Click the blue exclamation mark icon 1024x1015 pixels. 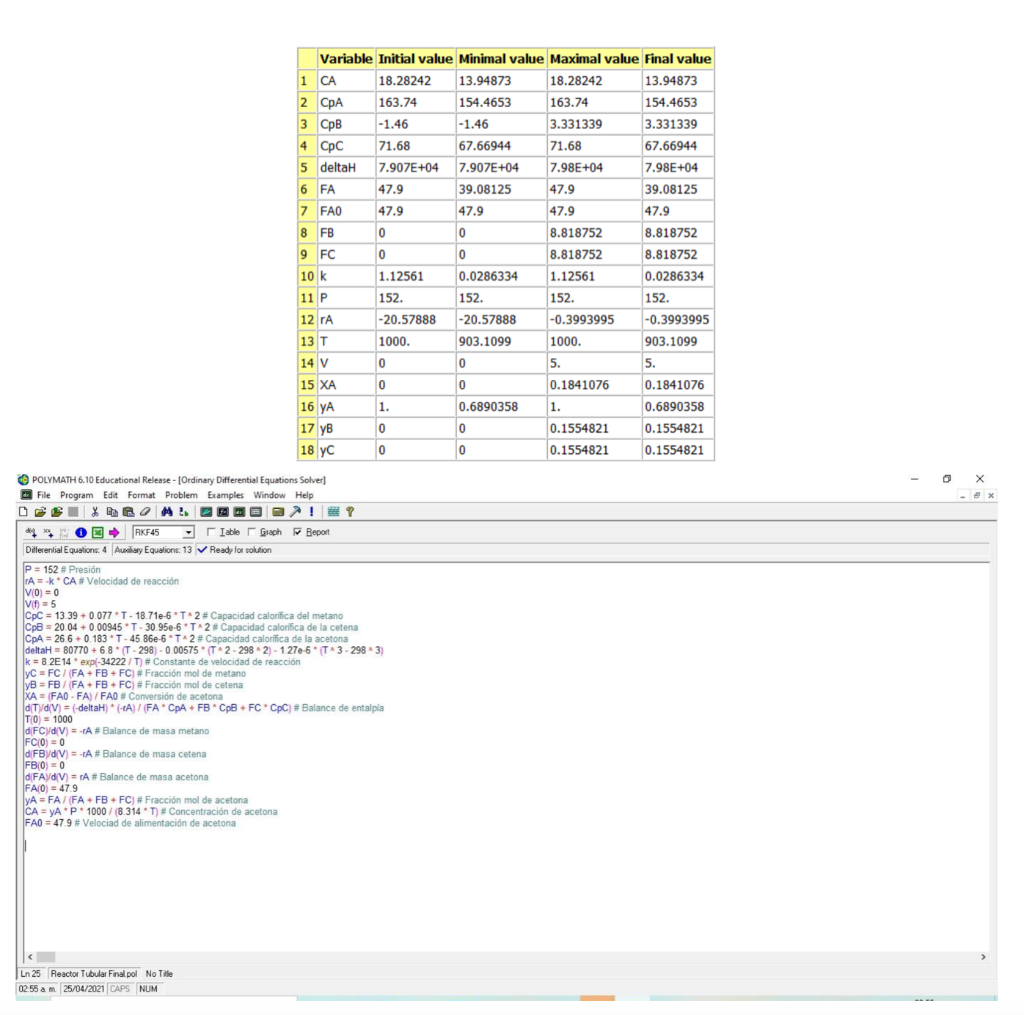pyautogui.click(x=312, y=511)
